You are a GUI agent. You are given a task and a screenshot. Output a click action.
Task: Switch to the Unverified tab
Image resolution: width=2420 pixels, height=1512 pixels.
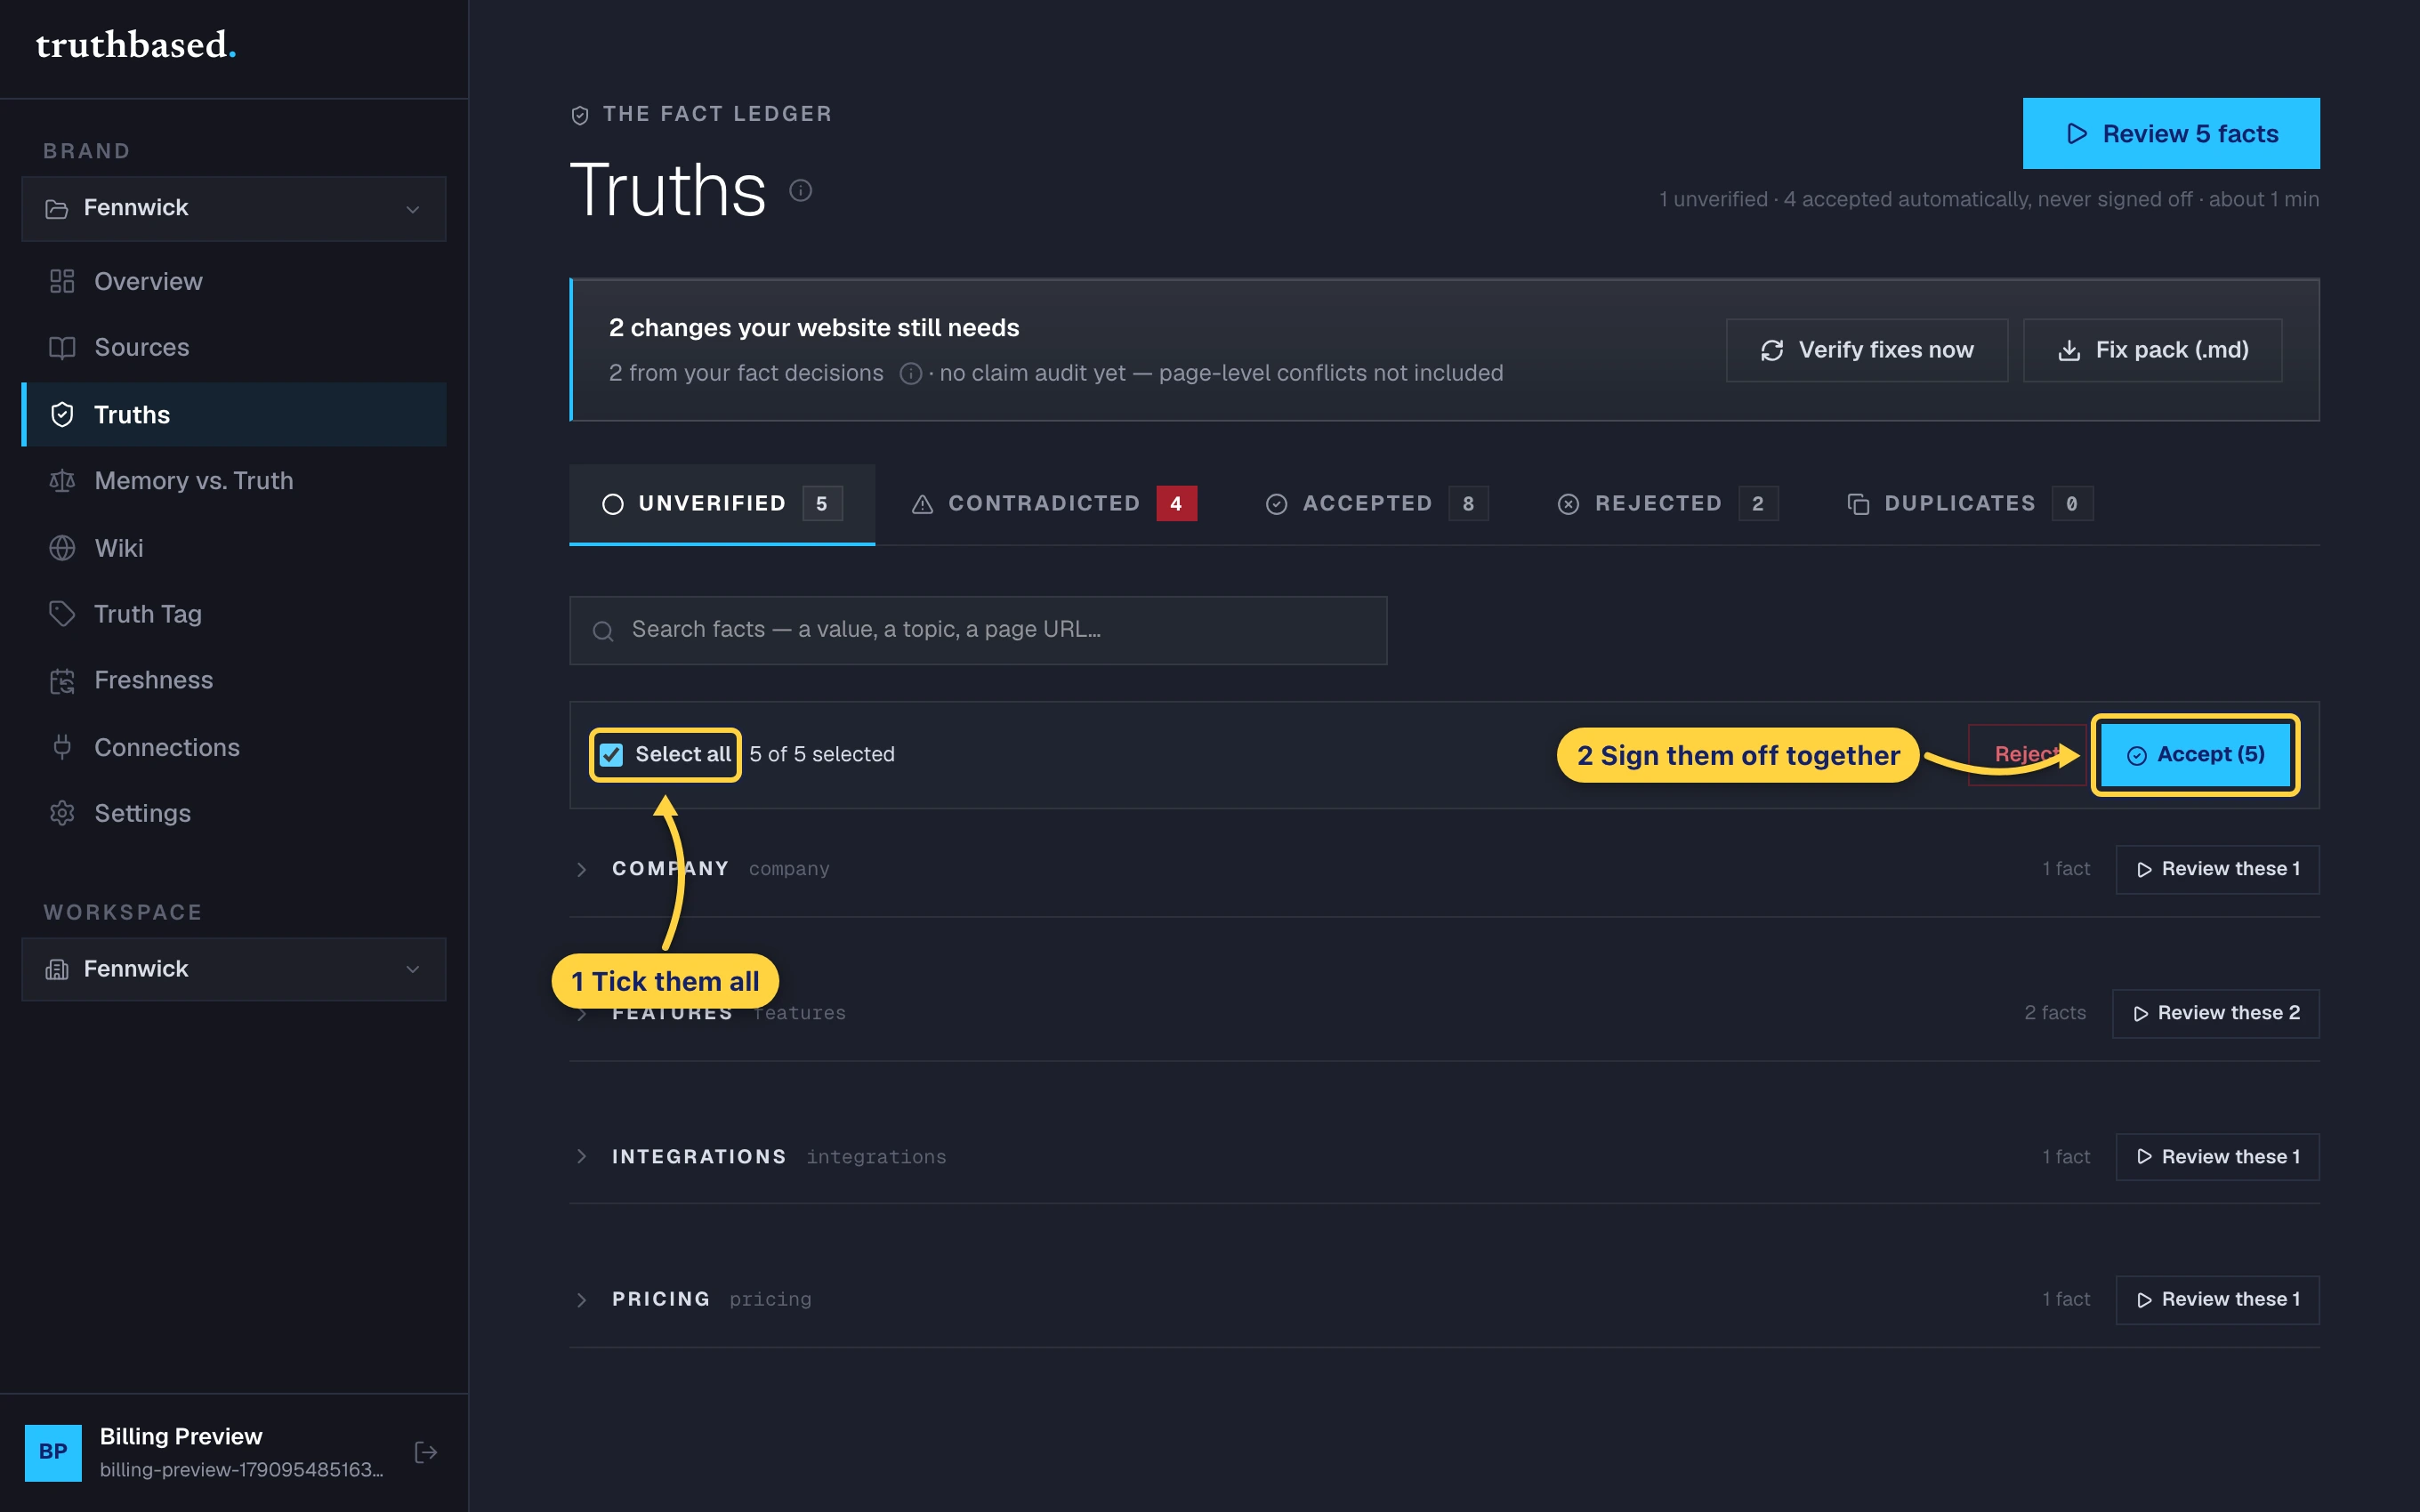[722, 503]
